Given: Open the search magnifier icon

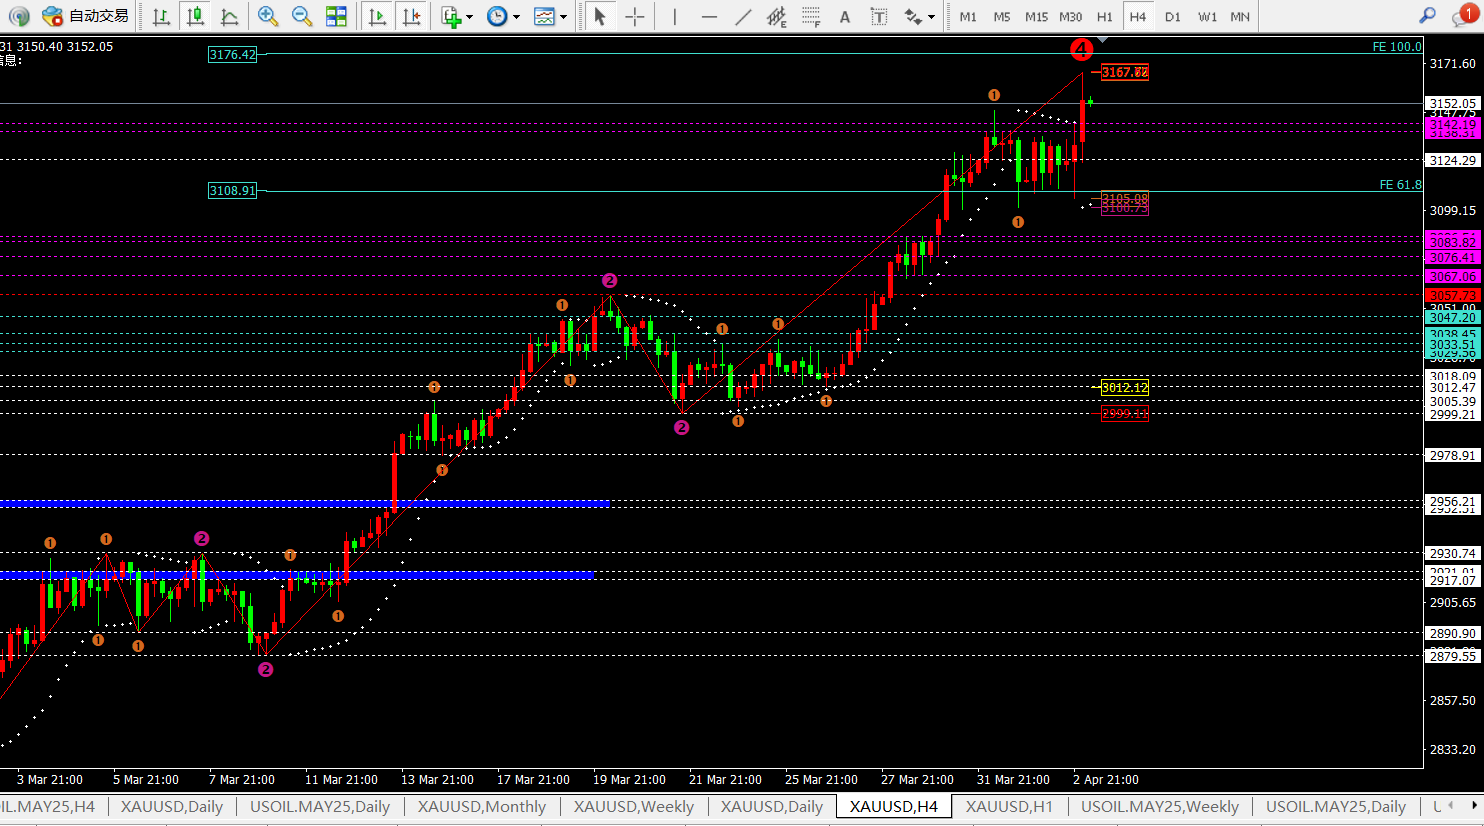Looking at the screenshot, I should tap(1427, 16).
